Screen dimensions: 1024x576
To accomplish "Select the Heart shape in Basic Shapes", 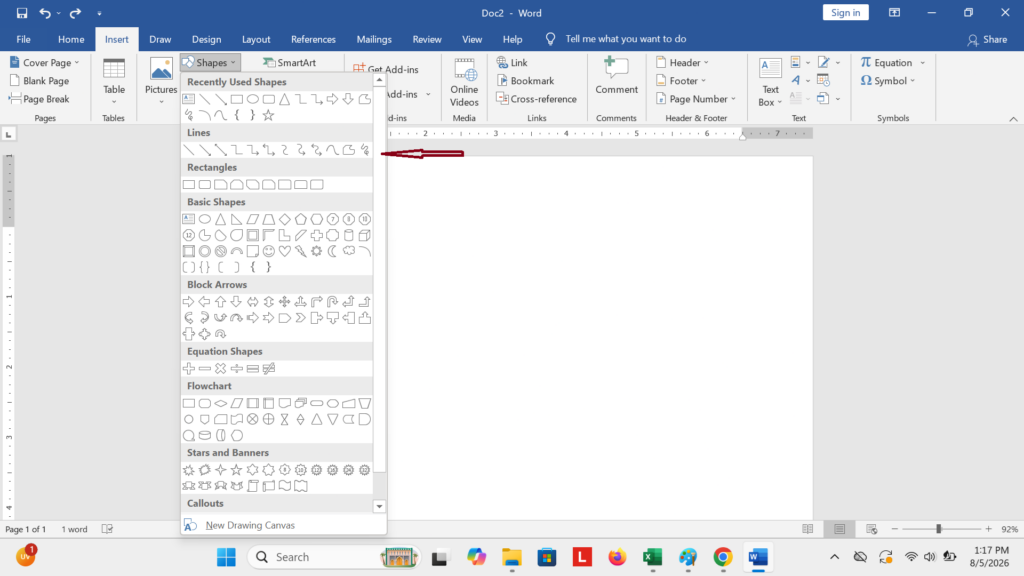I will tap(285, 251).
